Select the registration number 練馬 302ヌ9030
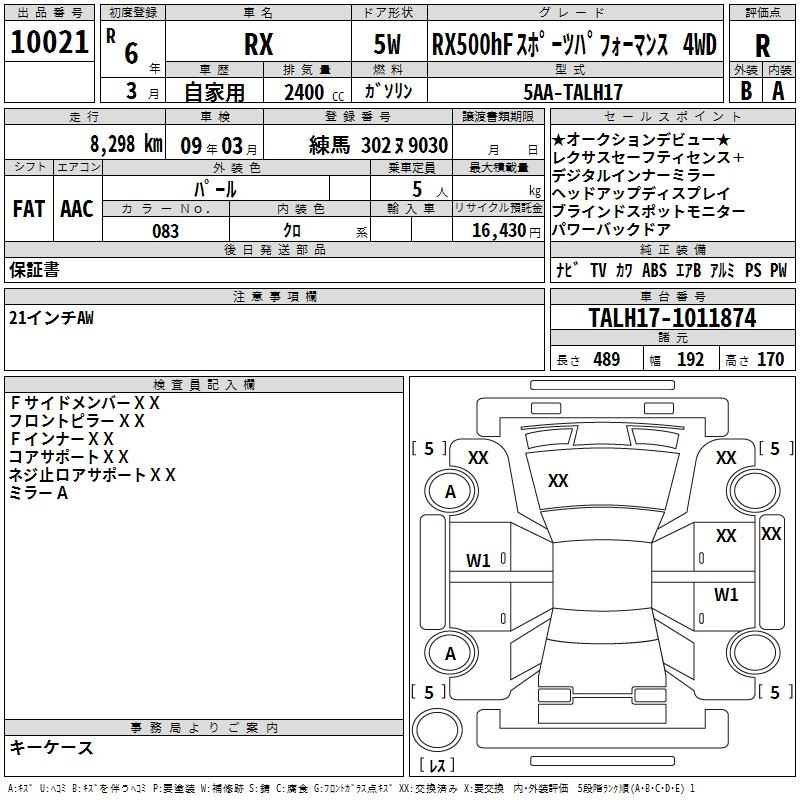Image resolution: width=800 pixels, height=800 pixels. 379,145
